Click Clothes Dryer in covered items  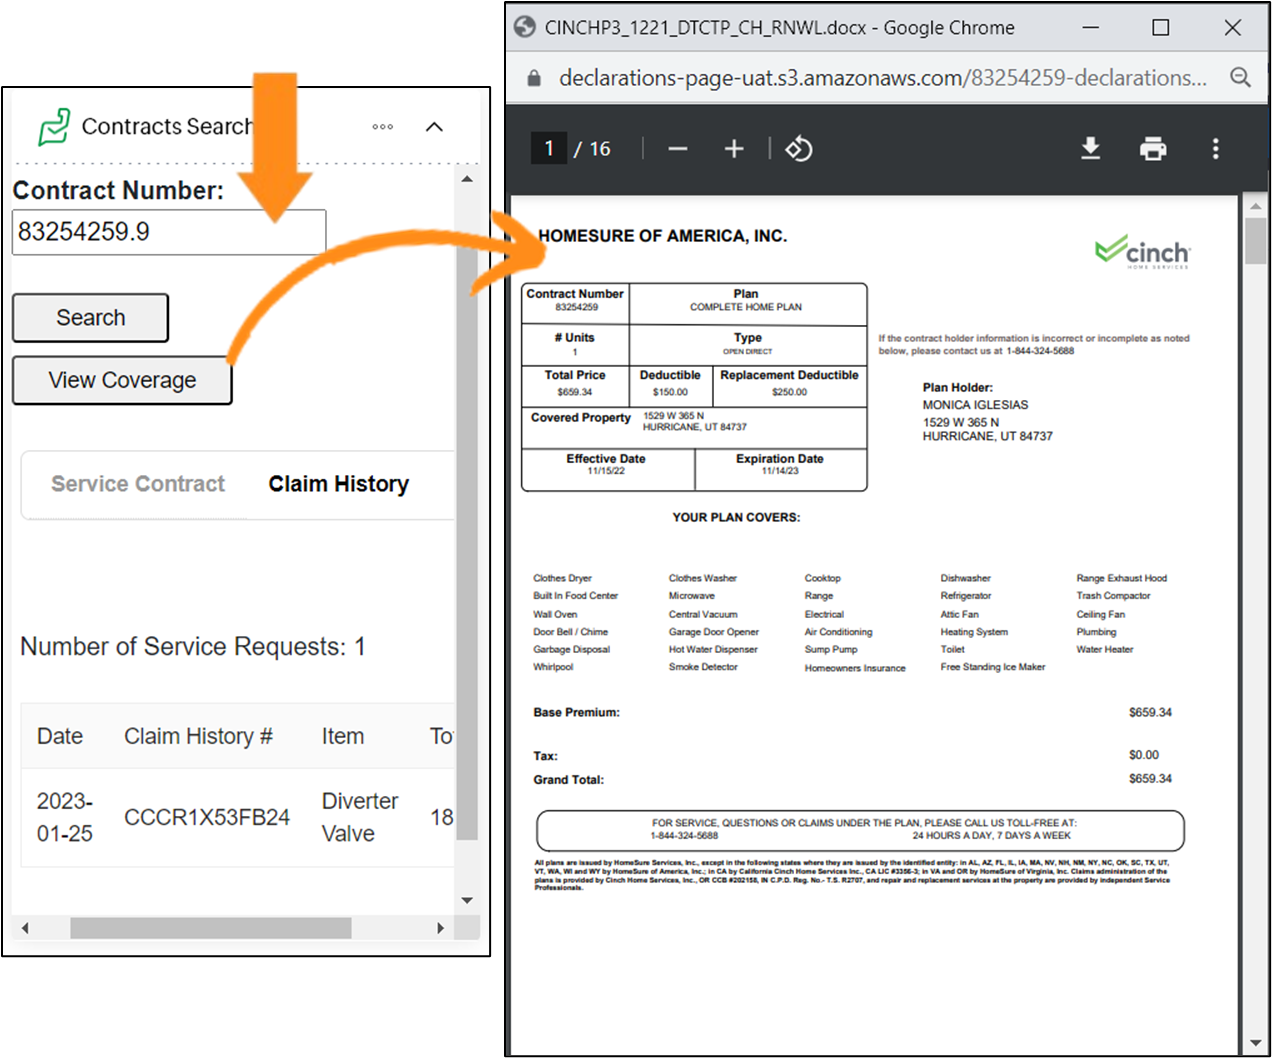562,578
